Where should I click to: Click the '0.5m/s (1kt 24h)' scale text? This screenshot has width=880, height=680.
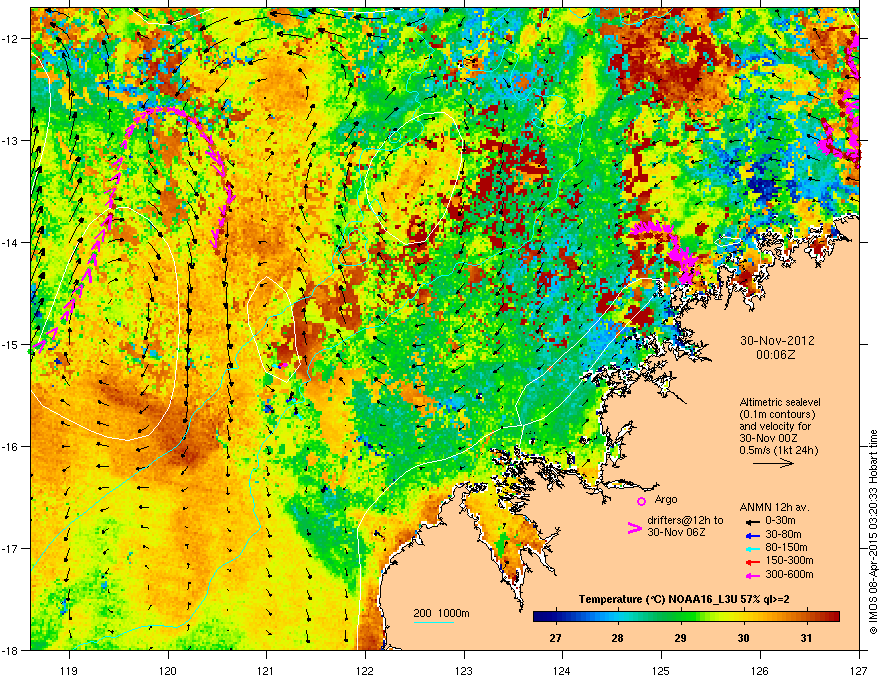(778, 450)
